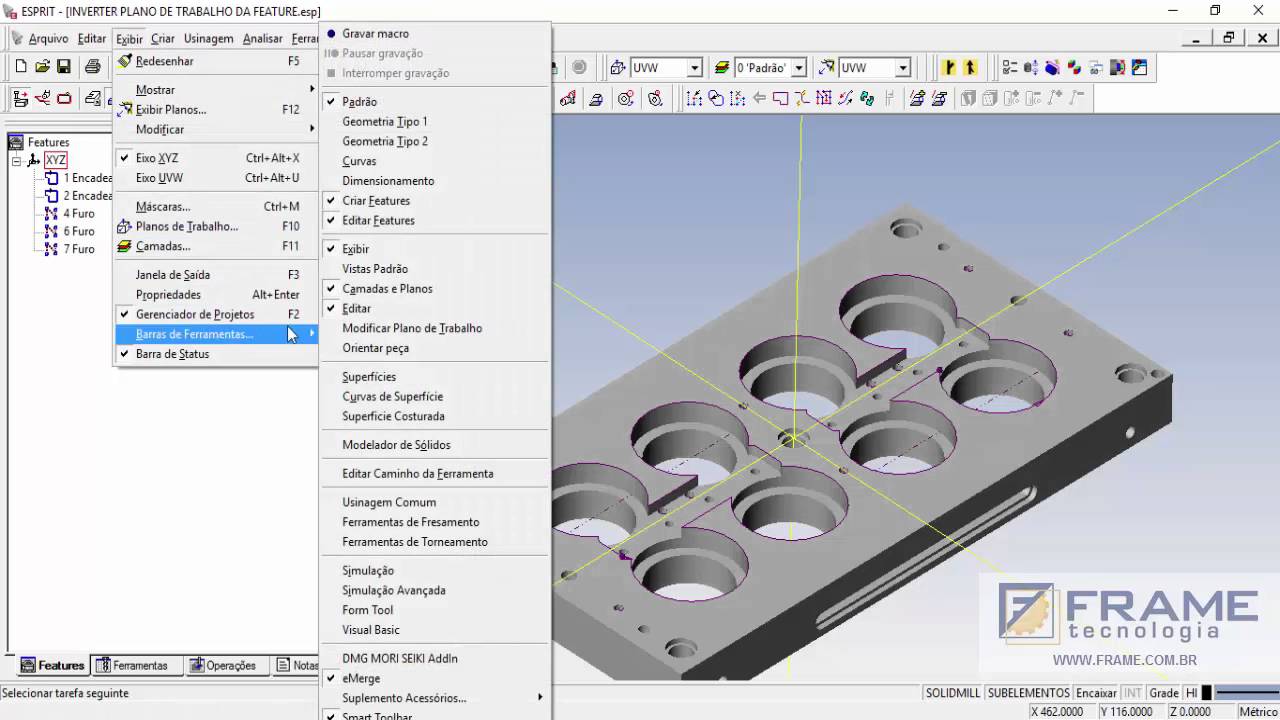This screenshot has width=1280, height=720.
Task: Click the INT button in status bar
Action: click(1133, 693)
